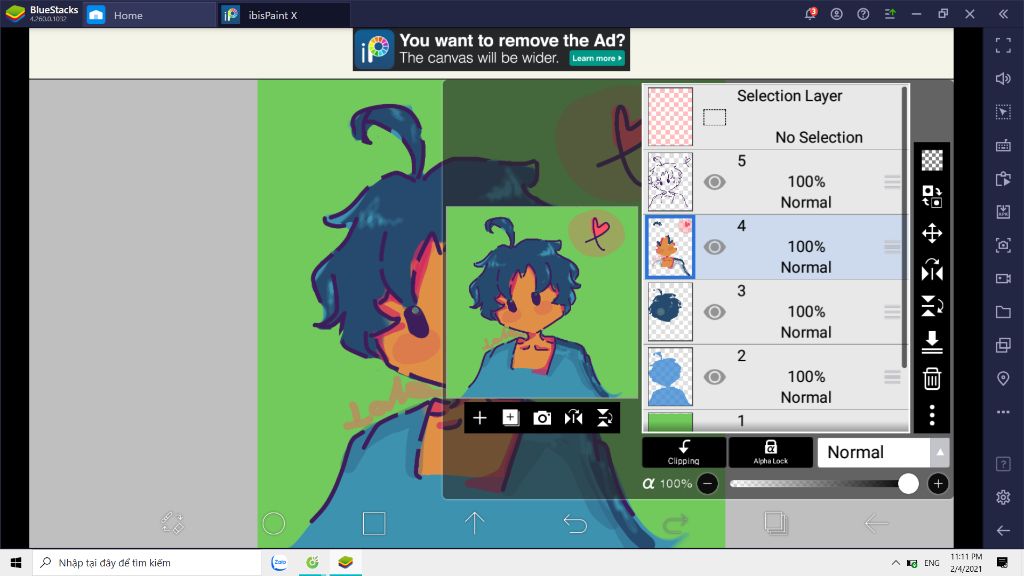Screen dimensions: 1024x576
Task: Toggle Alpha Lock for current layer
Action: point(771,452)
